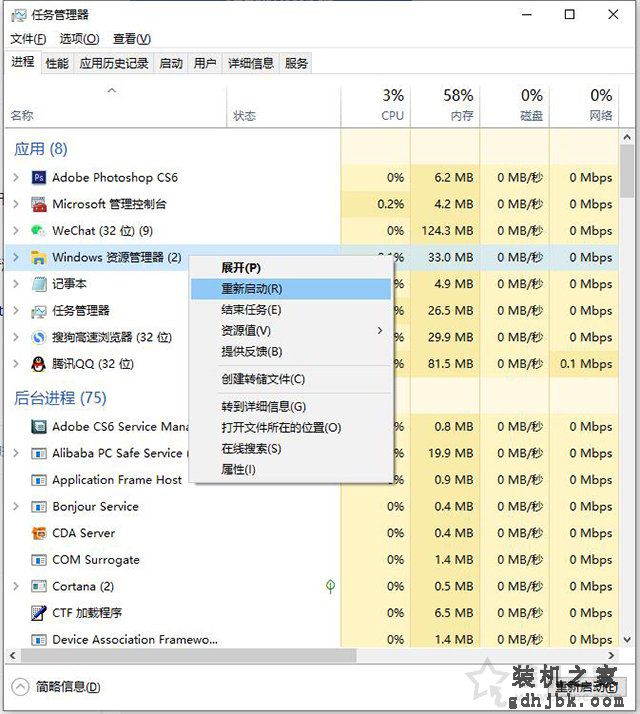Expand the Bonjour Service row
Image resolution: width=640 pixels, height=714 pixels.
[16, 506]
